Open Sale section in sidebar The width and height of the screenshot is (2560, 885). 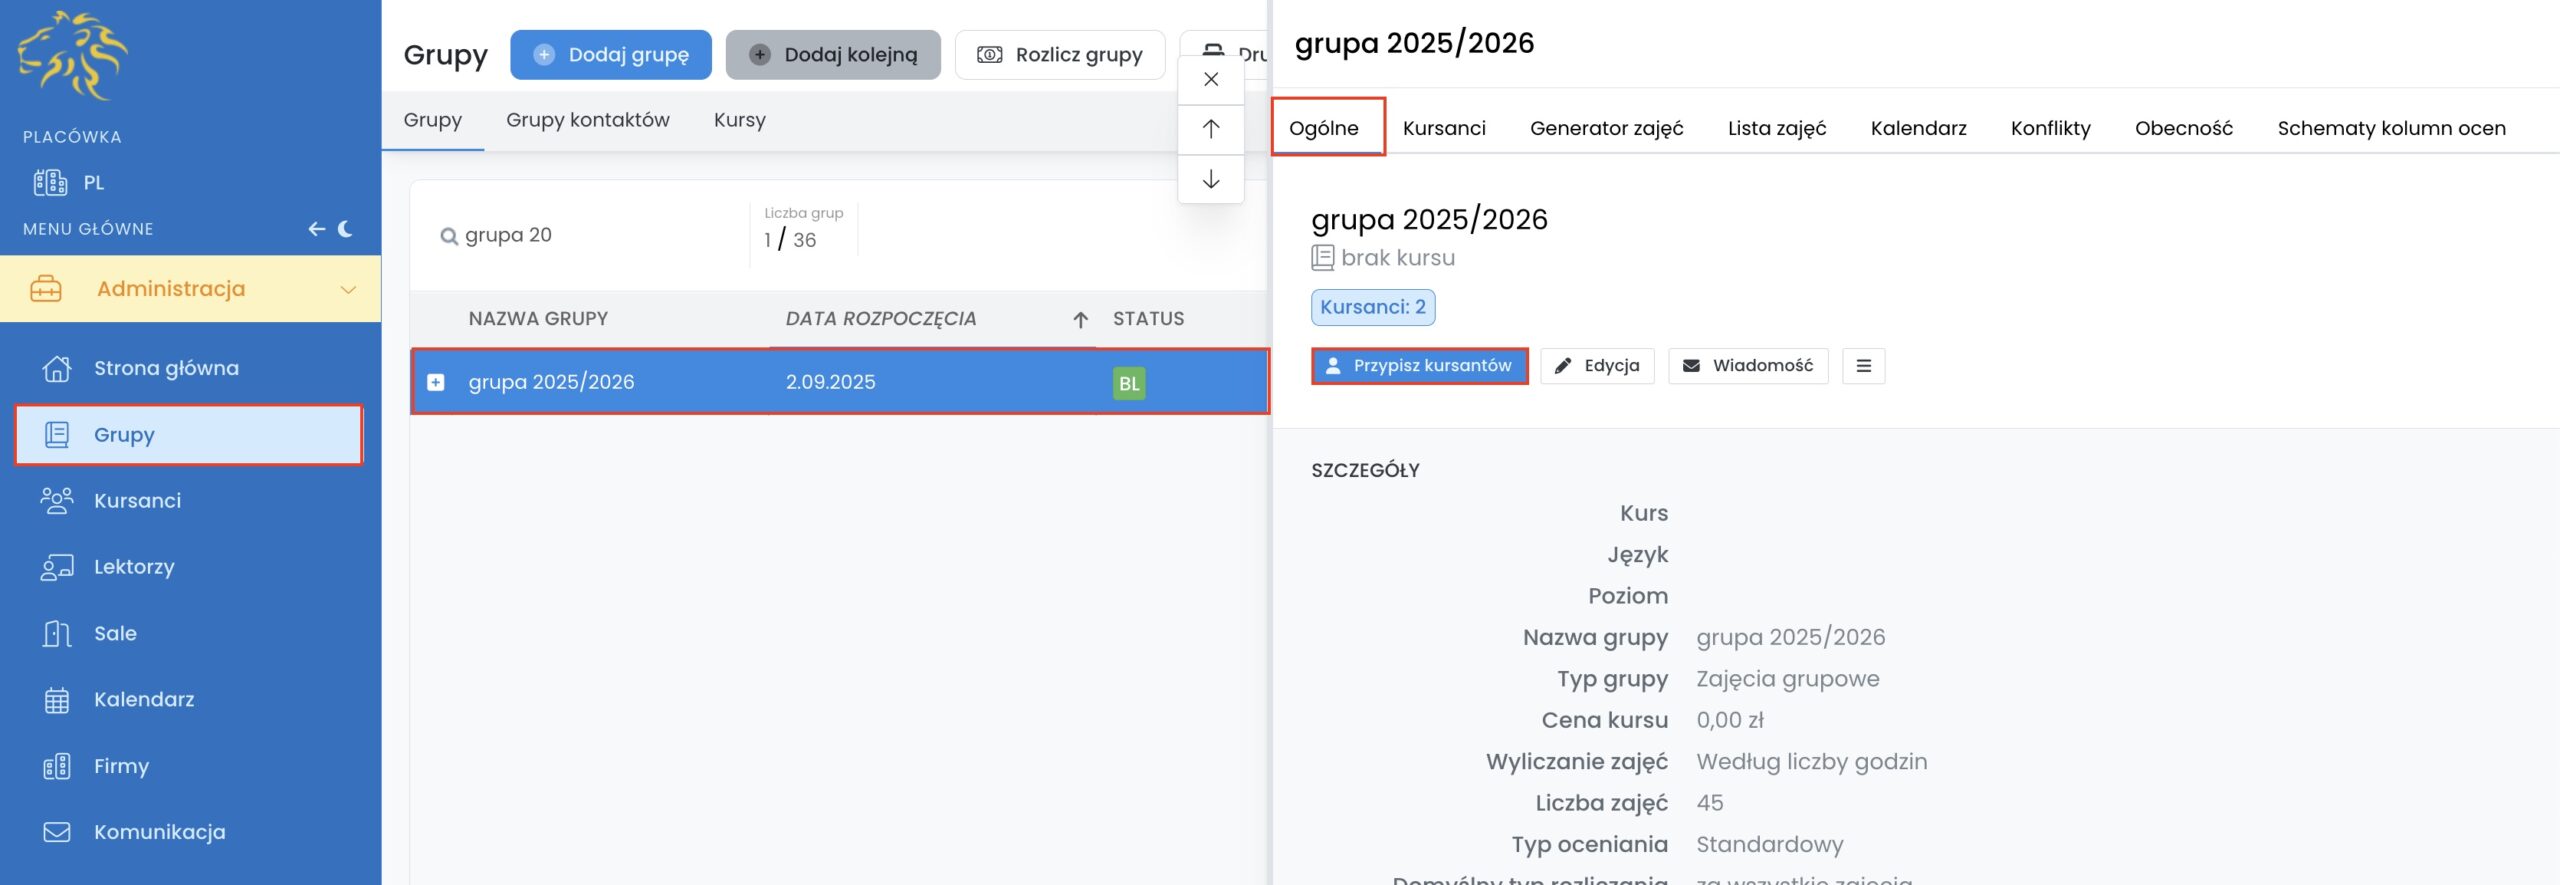tap(115, 633)
